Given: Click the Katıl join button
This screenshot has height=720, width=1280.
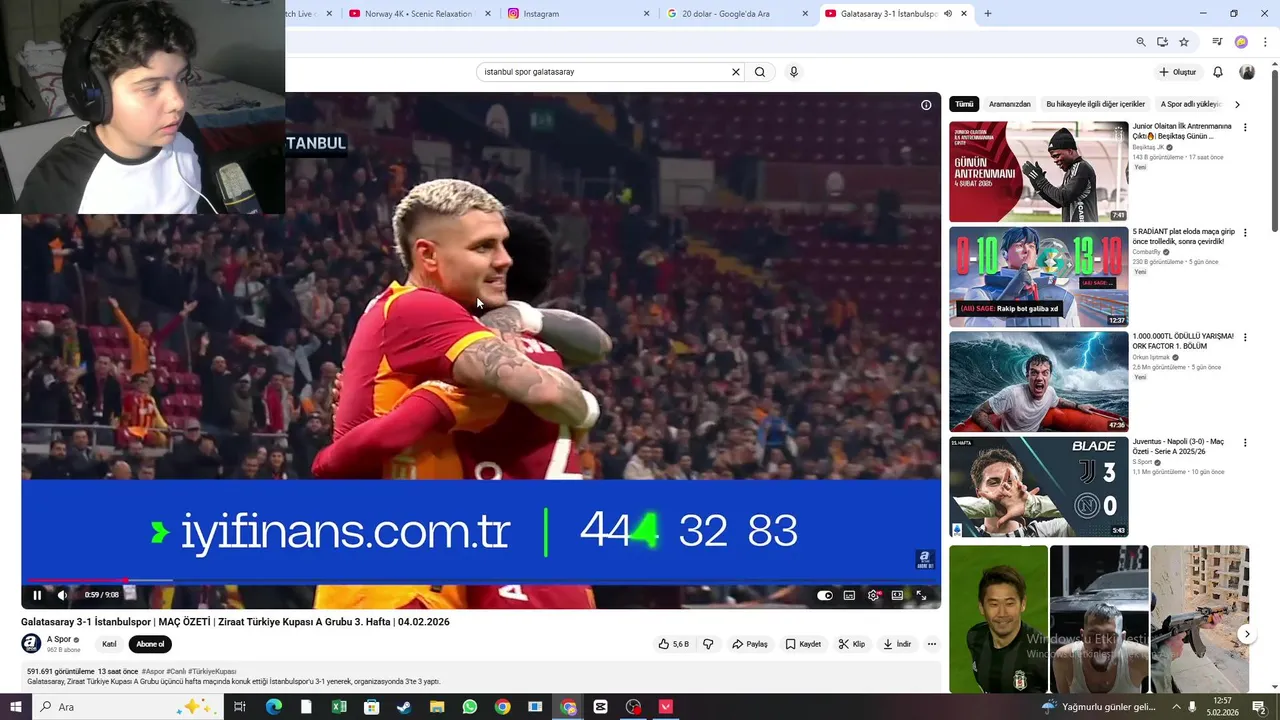Looking at the screenshot, I should point(110,644).
